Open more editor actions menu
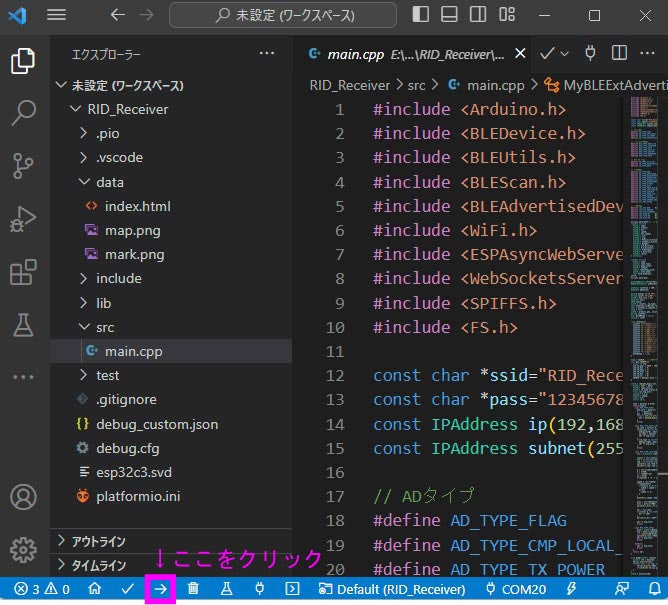 [x=647, y=54]
